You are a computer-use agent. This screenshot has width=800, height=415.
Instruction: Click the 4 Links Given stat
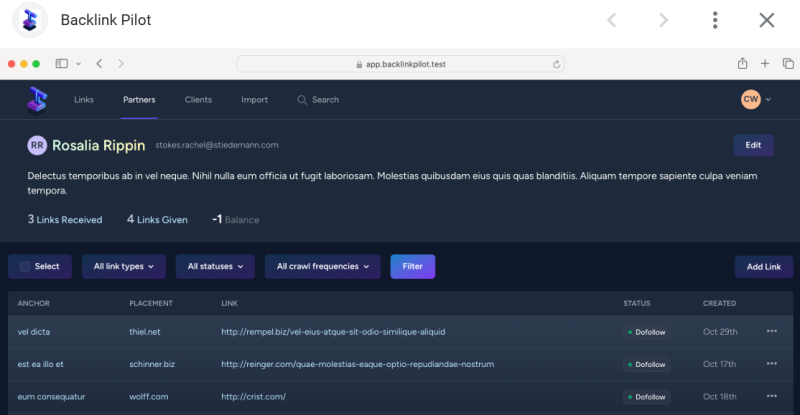coord(157,219)
